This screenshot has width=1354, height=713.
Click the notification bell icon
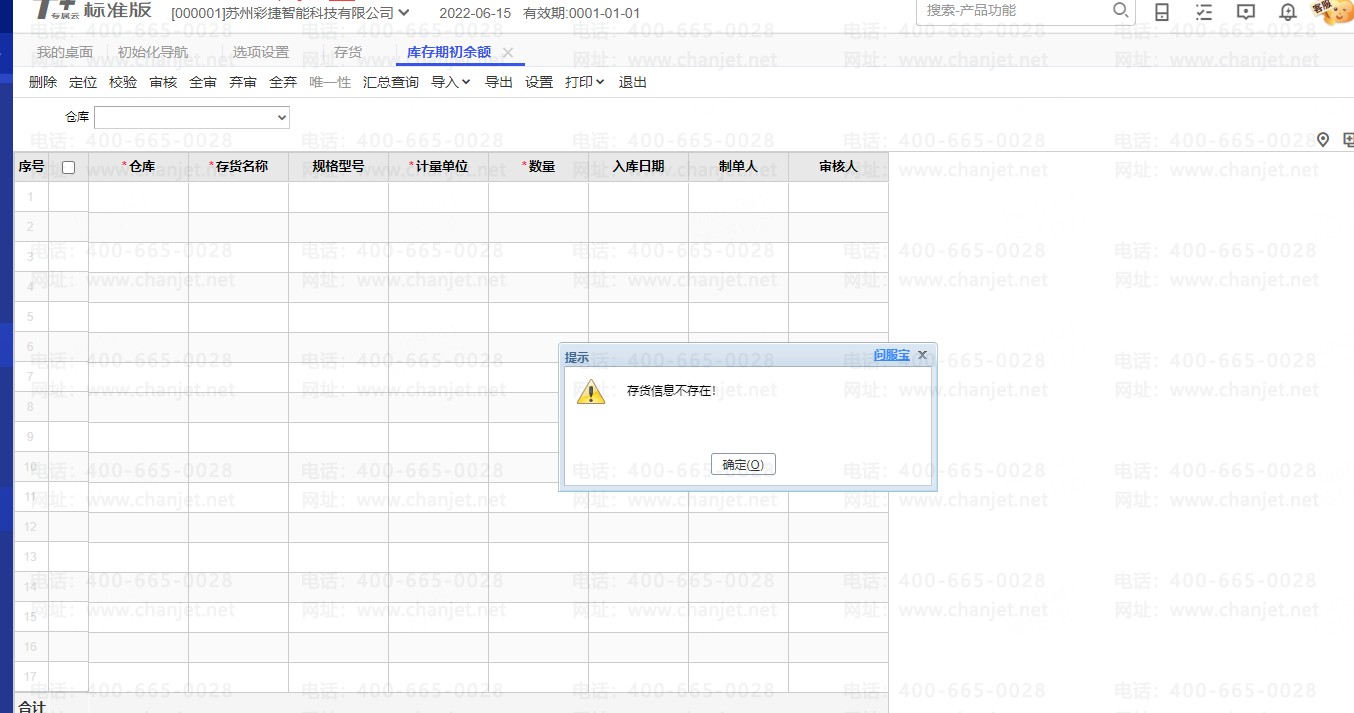1288,12
